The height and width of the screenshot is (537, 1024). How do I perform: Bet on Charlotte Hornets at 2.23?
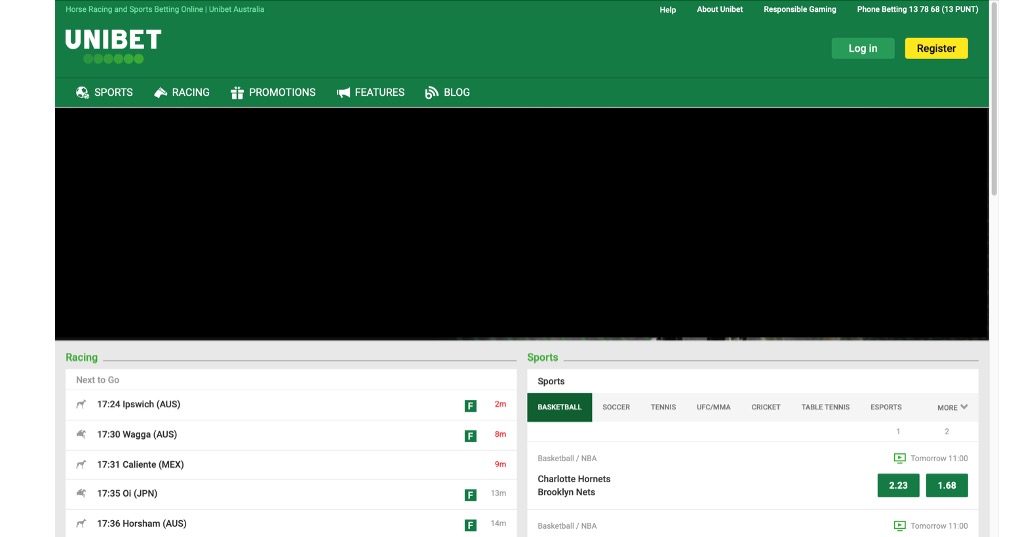[898, 485]
